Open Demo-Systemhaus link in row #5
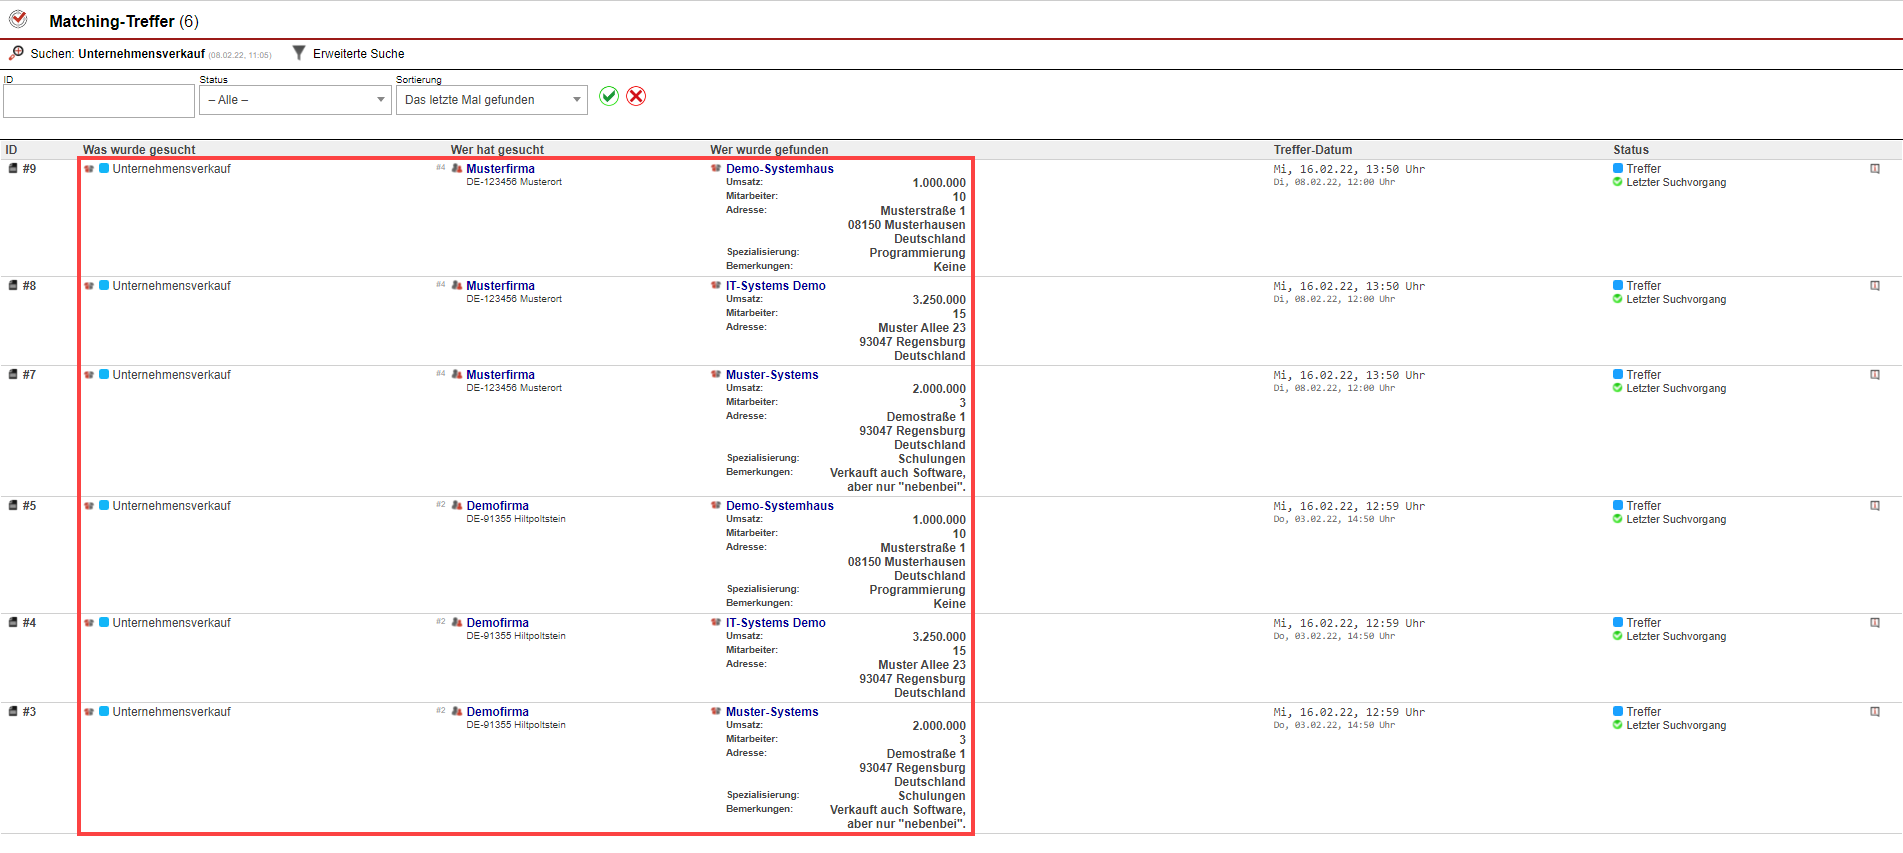Screen dimensions: 1903x853 pyautogui.click(x=779, y=506)
